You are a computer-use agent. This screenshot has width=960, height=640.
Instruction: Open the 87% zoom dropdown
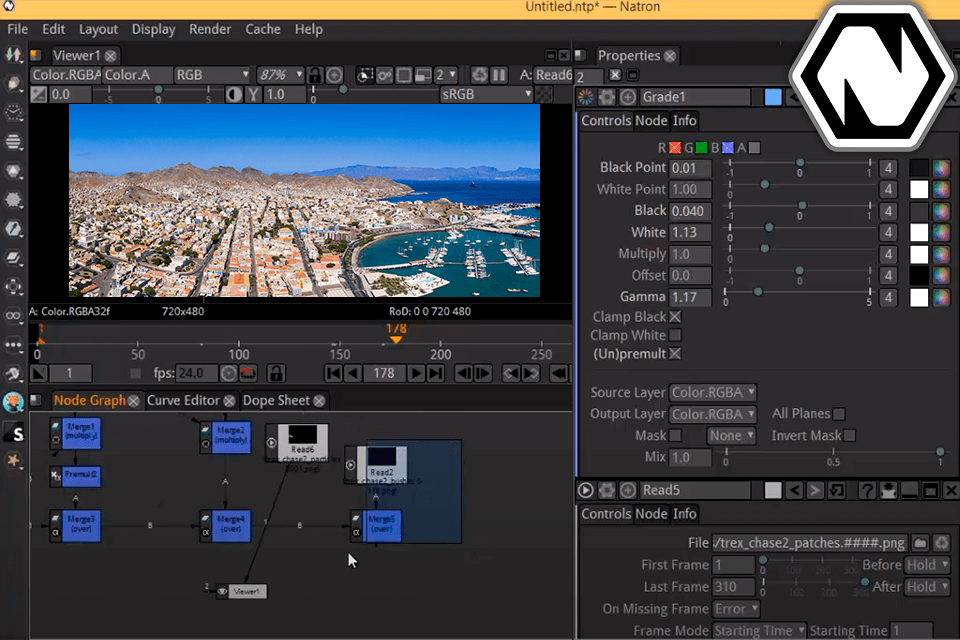pyautogui.click(x=280, y=75)
